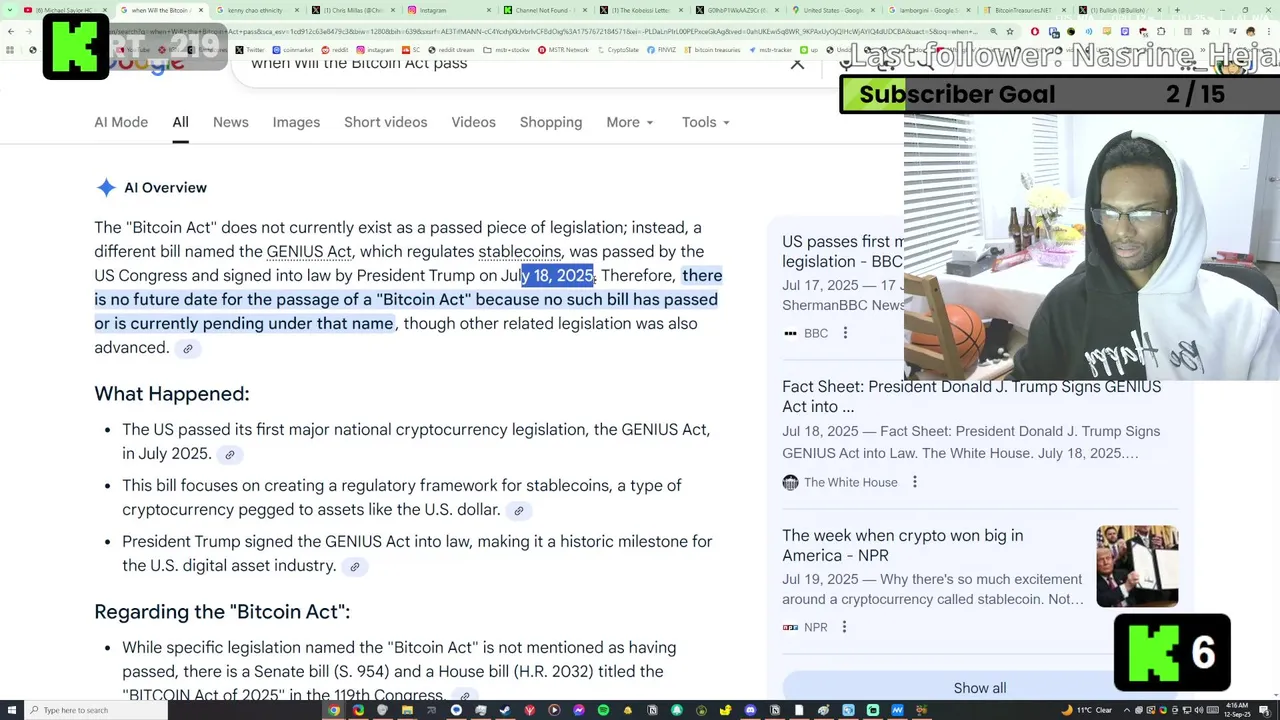Clear the Google search box with X
This screenshot has width=1280, height=720.
click(x=797, y=63)
